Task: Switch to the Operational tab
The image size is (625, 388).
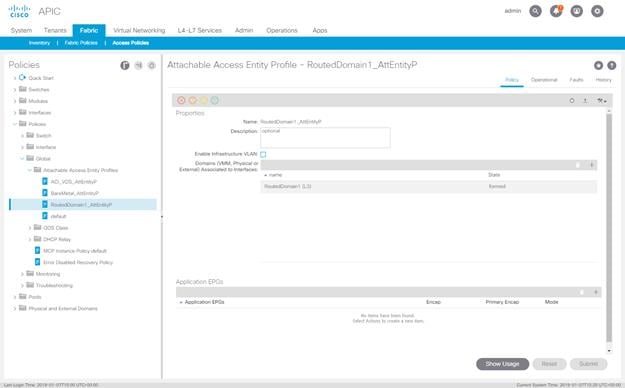Action: [x=544, y=80]
